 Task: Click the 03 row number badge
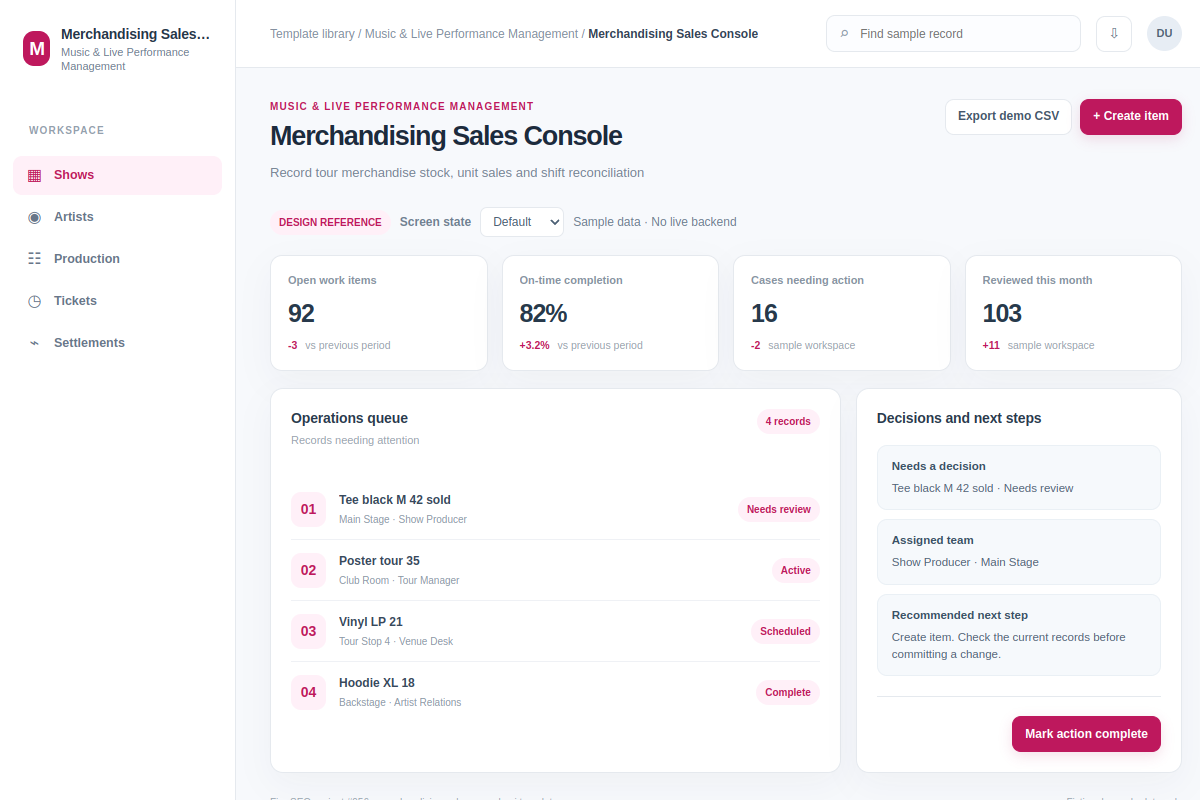coord(308,631)
